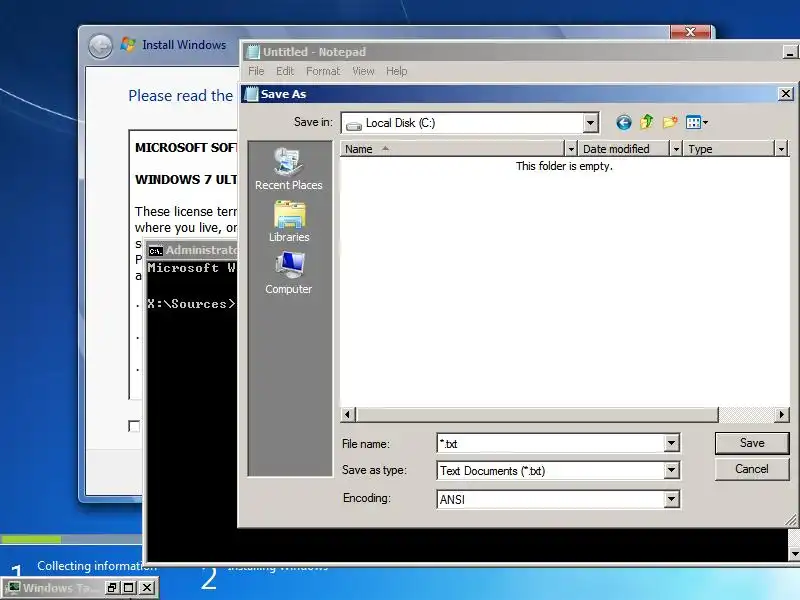
Task: Expand the Save in location dropdown
Action: coord(590,122)
